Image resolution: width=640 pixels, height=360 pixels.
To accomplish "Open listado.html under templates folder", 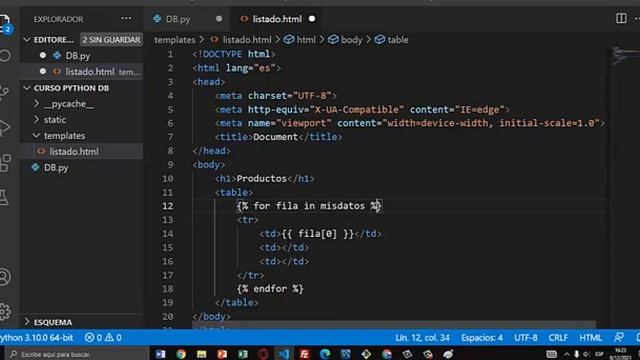I will tap(74, 151).
